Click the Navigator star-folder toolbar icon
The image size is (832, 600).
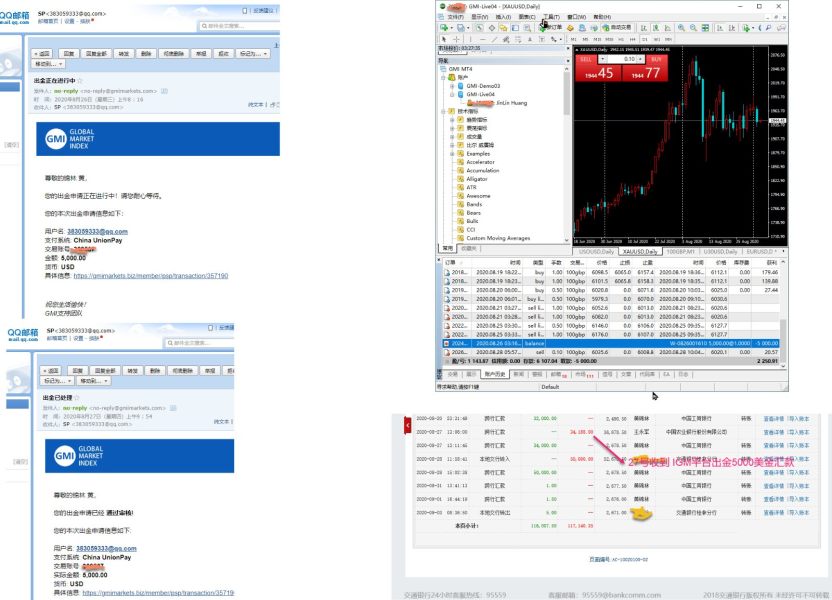(x=503, y=28)
